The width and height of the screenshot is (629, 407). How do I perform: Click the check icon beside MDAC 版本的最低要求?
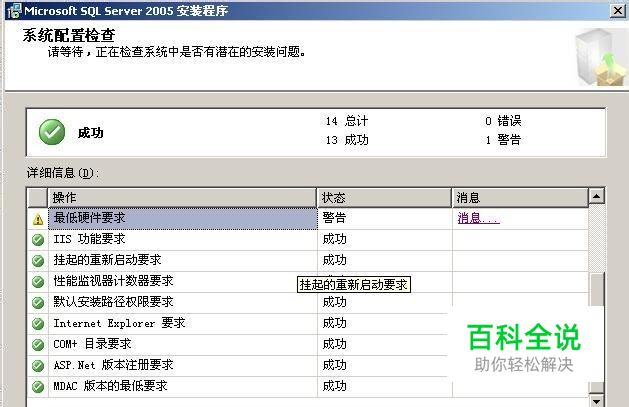[x=38, y=387]
